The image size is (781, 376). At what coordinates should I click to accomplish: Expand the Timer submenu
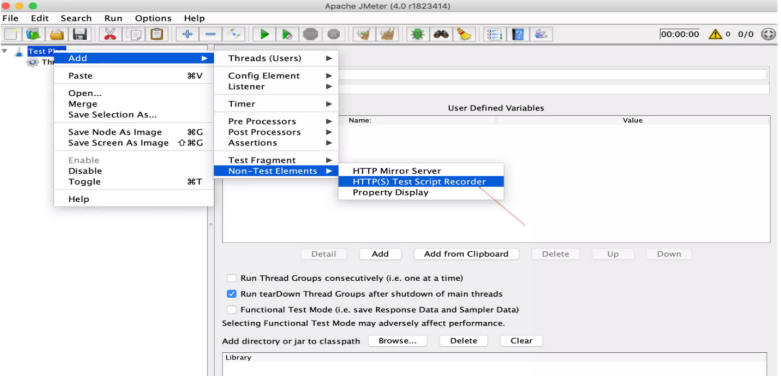[x=276, y=104]
